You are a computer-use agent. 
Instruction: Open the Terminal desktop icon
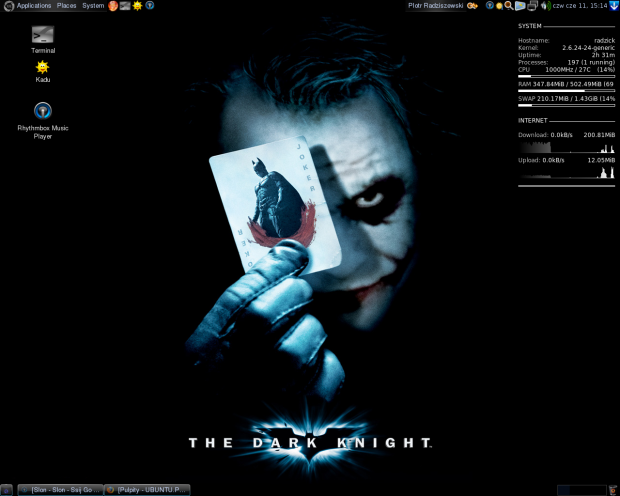[x=43, y=40]
